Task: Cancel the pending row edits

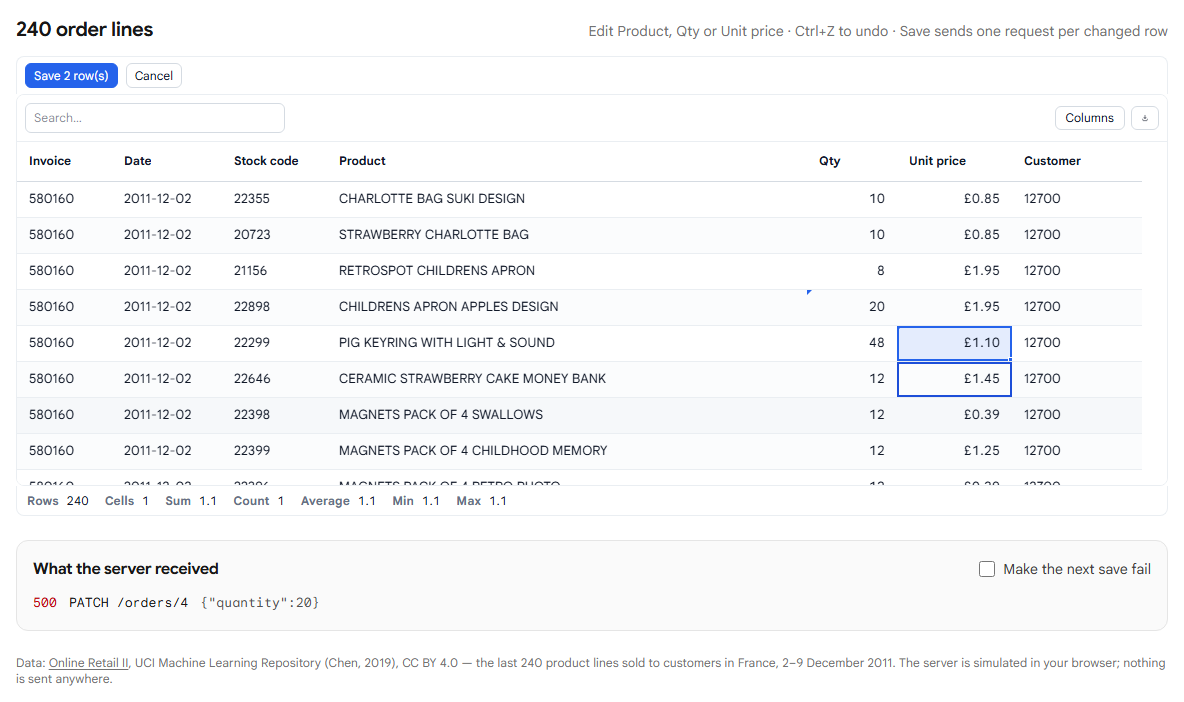Action: coord(154,75)
